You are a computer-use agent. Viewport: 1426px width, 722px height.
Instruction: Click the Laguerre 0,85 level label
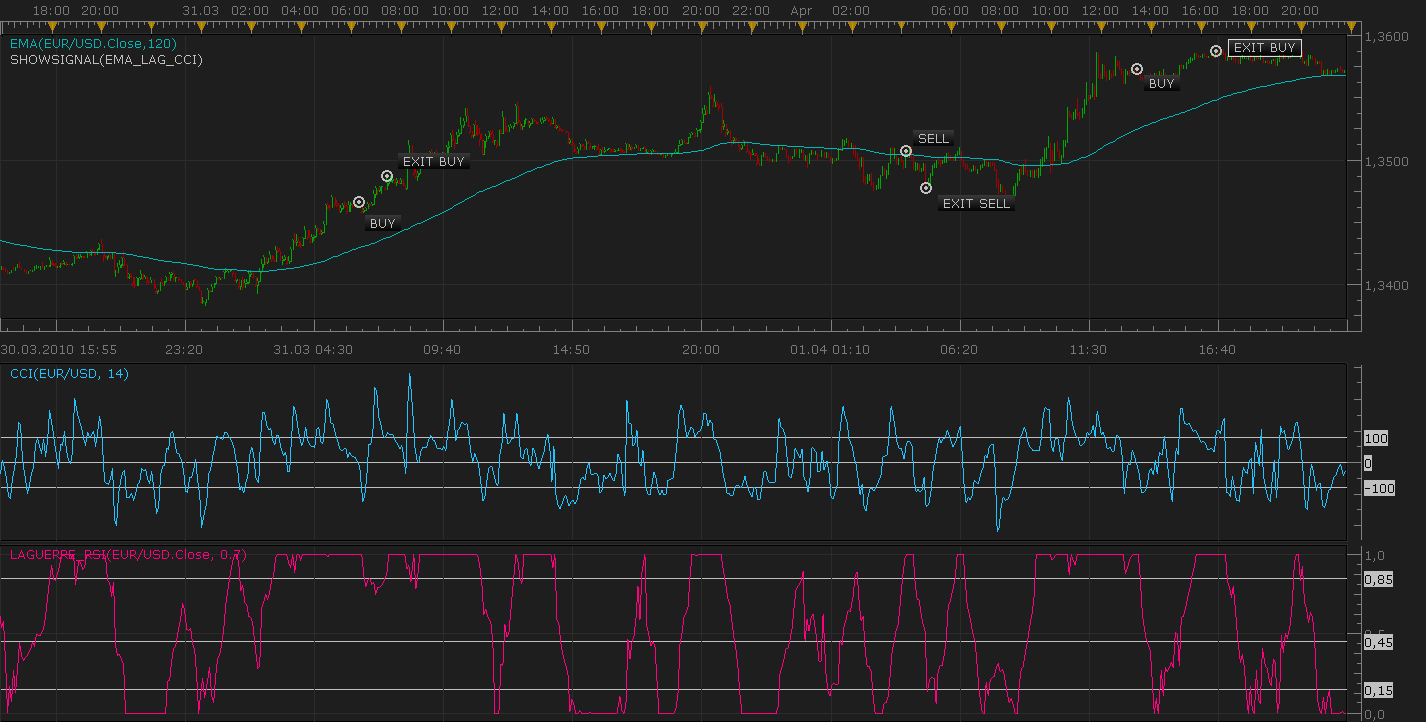point(1376,579)
